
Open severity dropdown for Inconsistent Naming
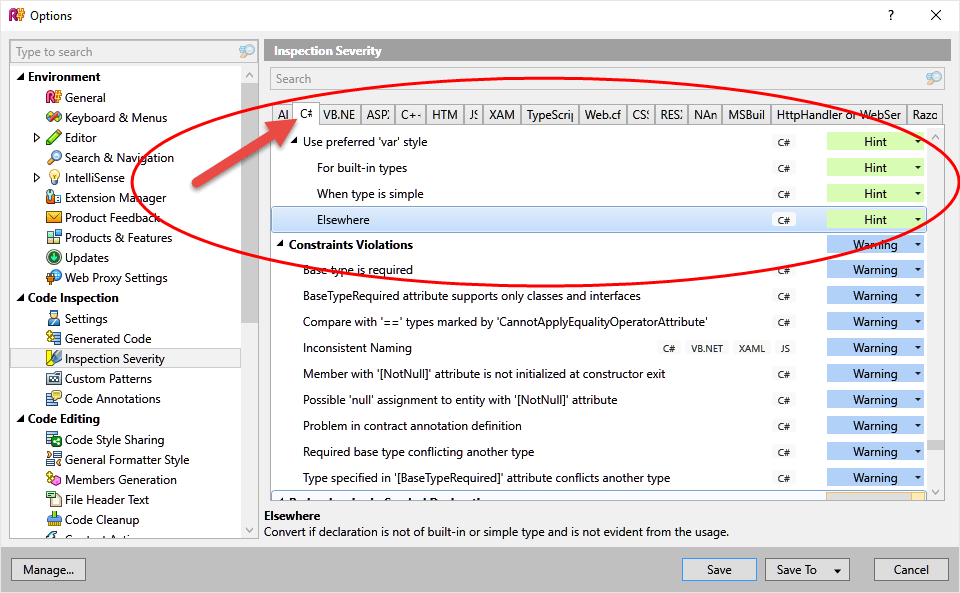tap(918, 348)
